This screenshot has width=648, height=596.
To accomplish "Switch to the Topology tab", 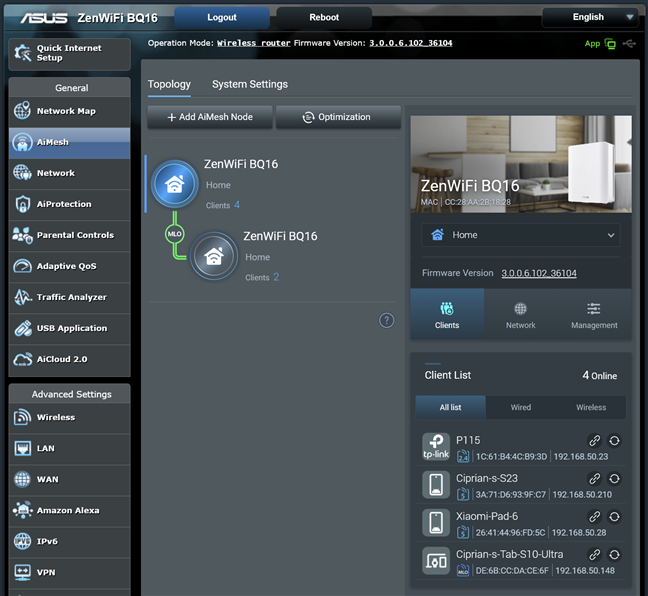I will [169, 85].
